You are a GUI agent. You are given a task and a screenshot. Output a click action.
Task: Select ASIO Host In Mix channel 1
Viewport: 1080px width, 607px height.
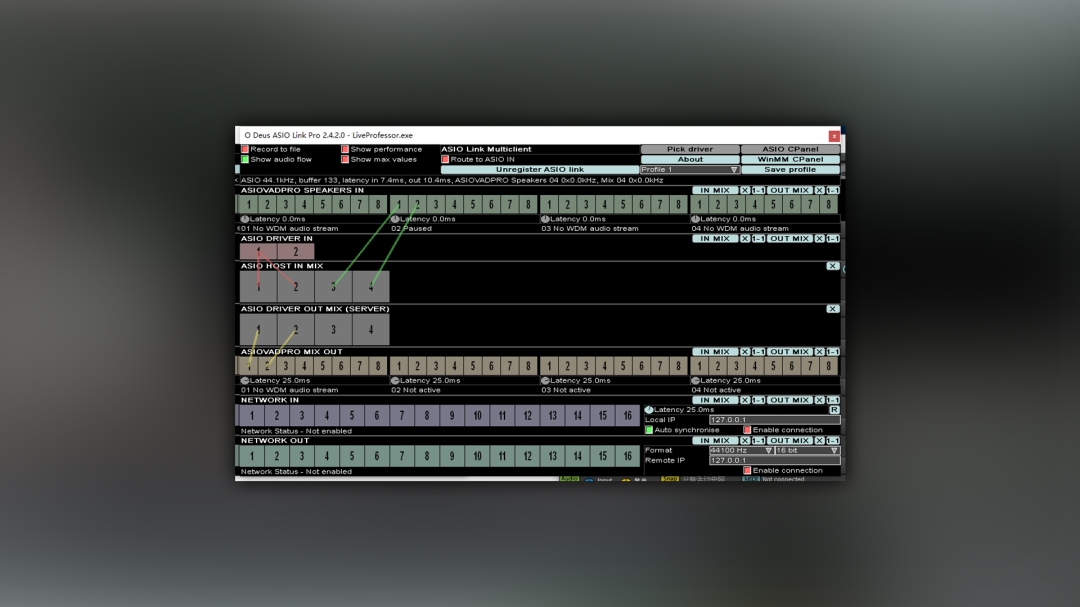click(x=258, y=287)
